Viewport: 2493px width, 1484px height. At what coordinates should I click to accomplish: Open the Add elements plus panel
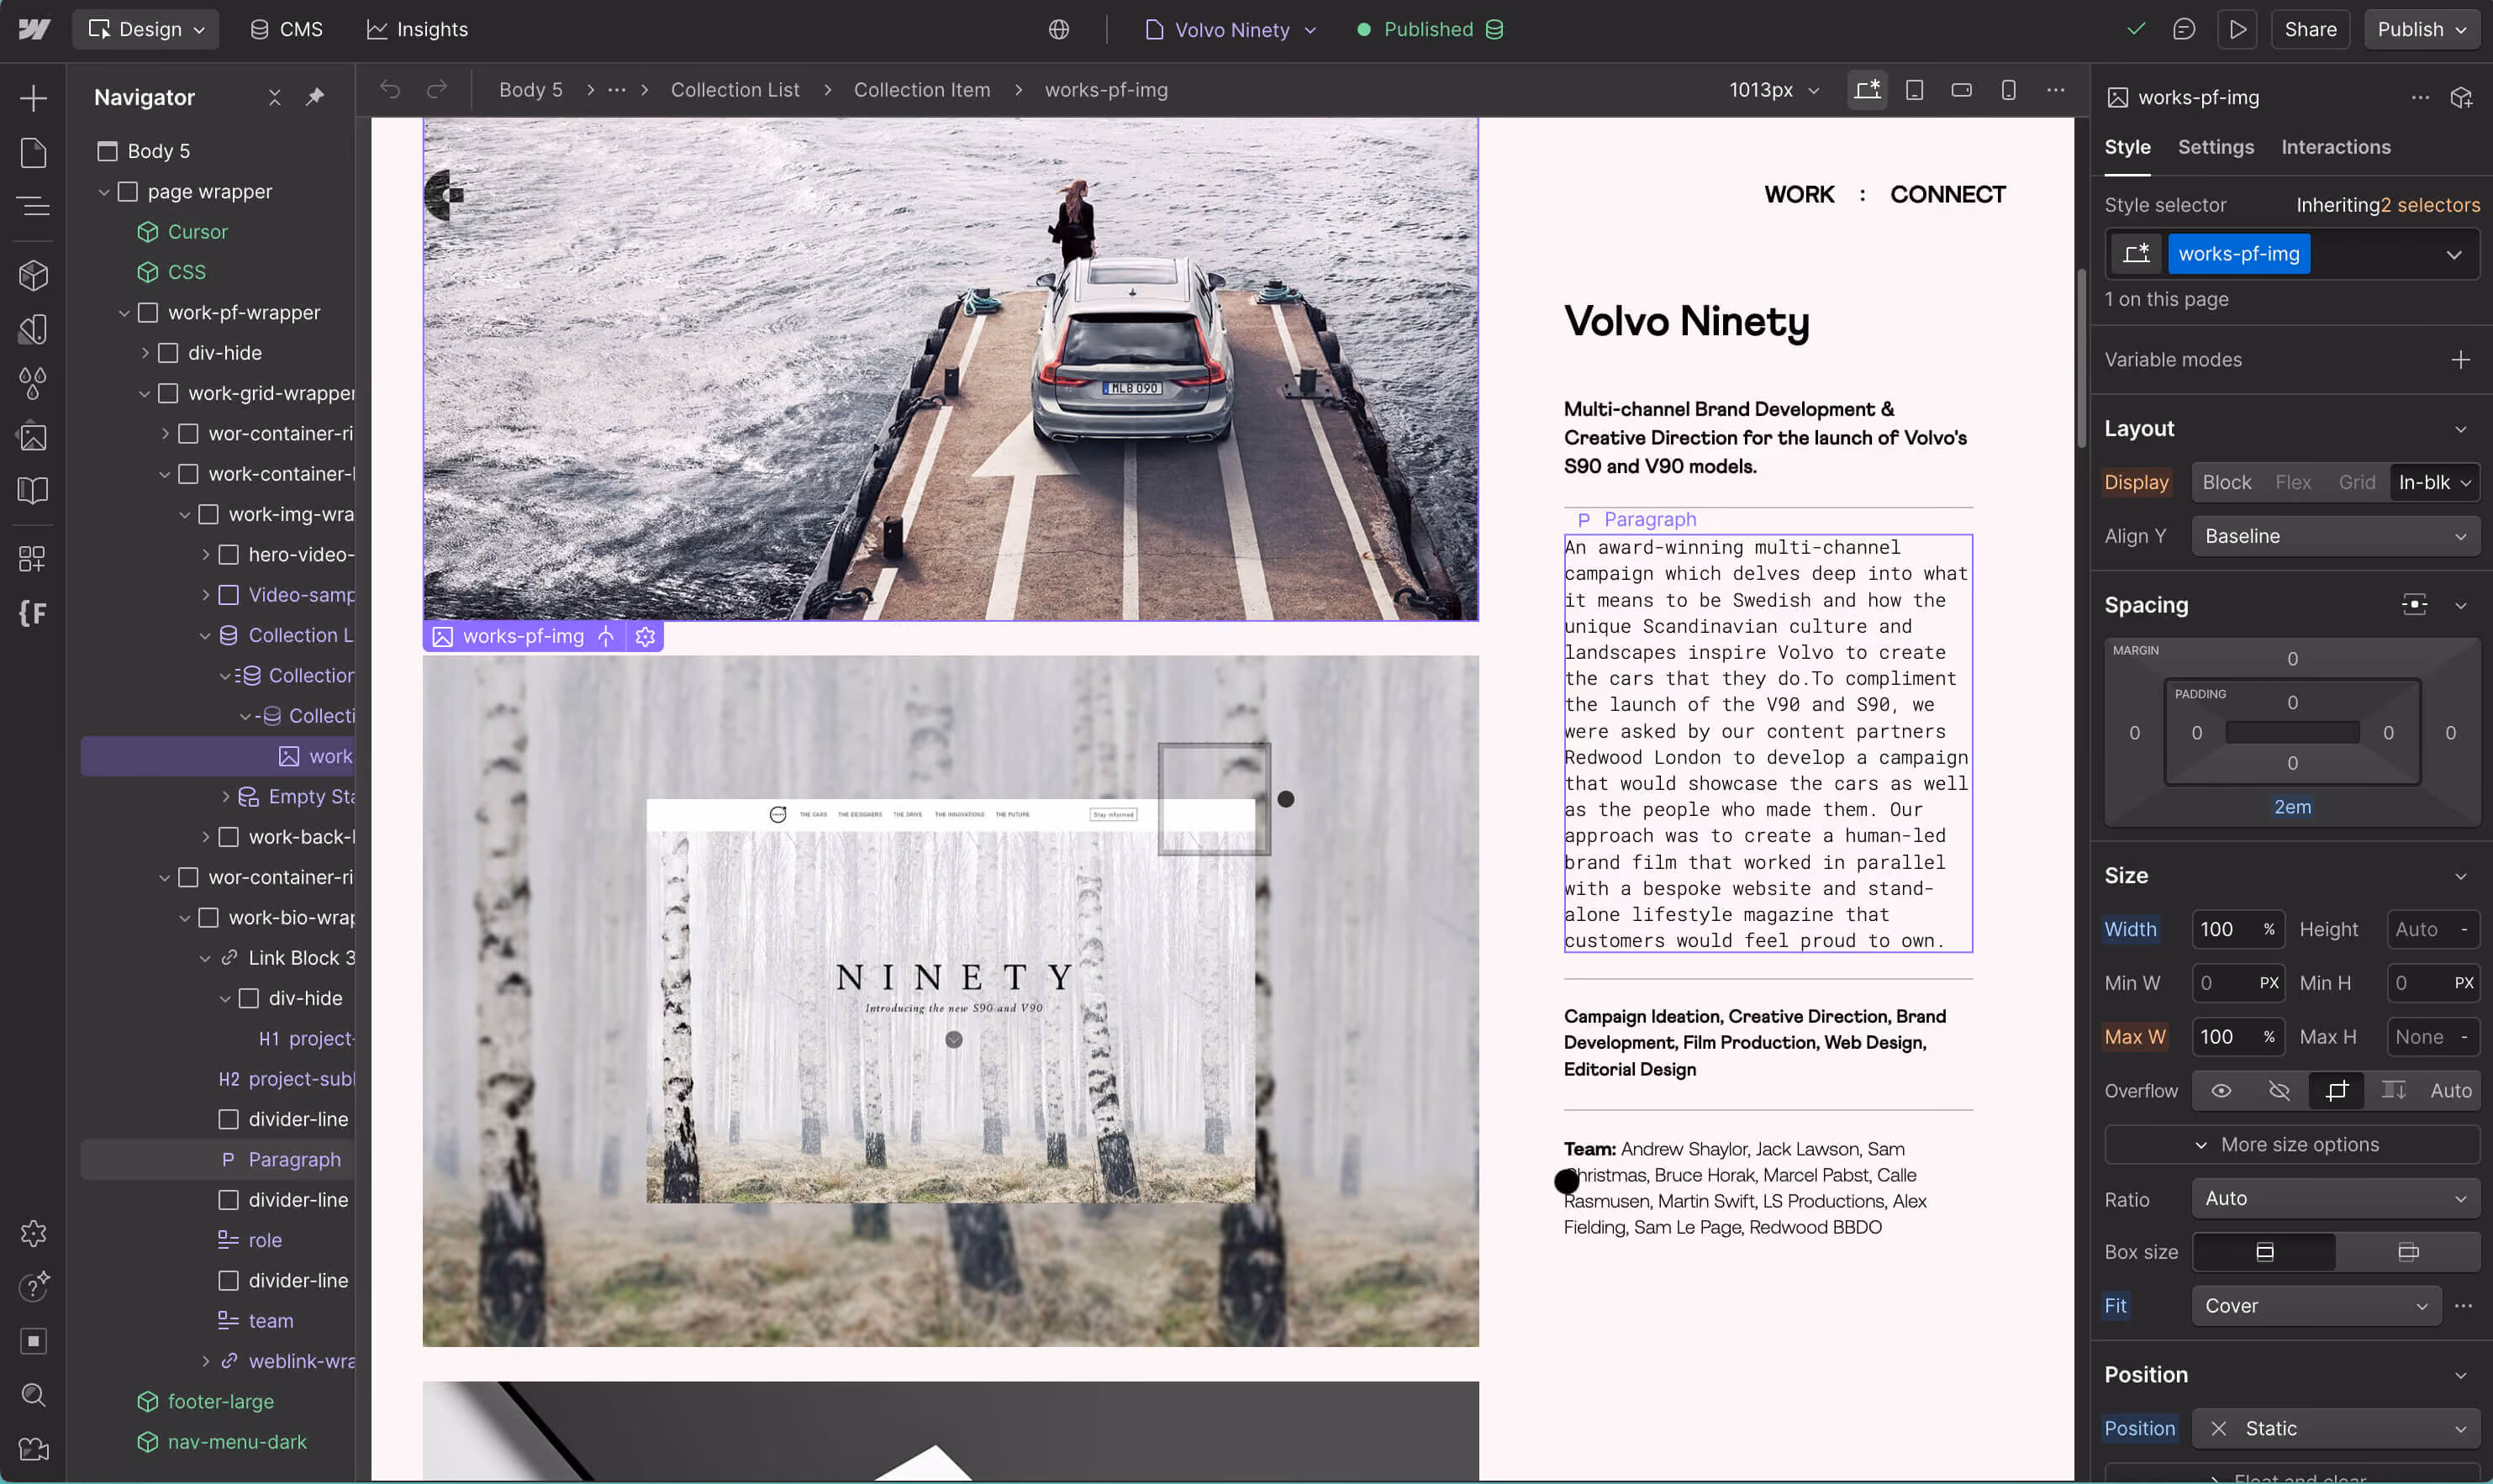[33, 97]
